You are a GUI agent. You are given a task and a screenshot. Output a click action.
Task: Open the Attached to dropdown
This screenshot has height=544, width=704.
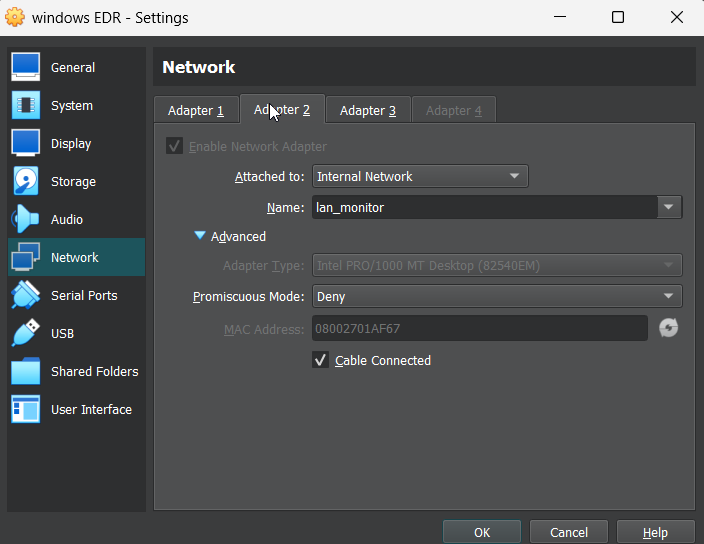pos(420,177)
